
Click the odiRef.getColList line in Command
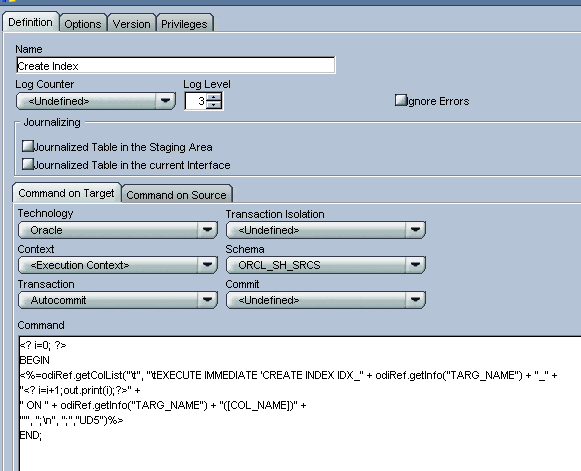point(288,375)
